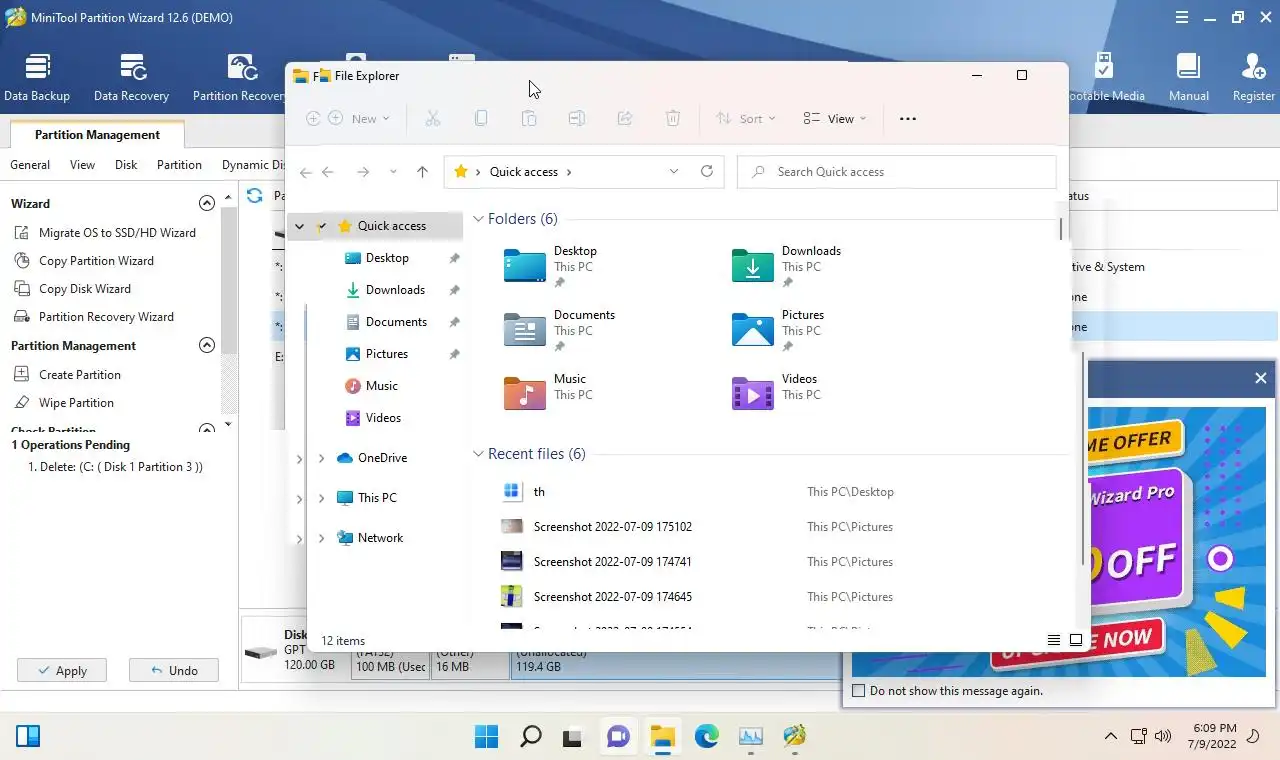Open Widgets button on taskbar
Screen dimensions: 1280x760
tap(28, 737)
